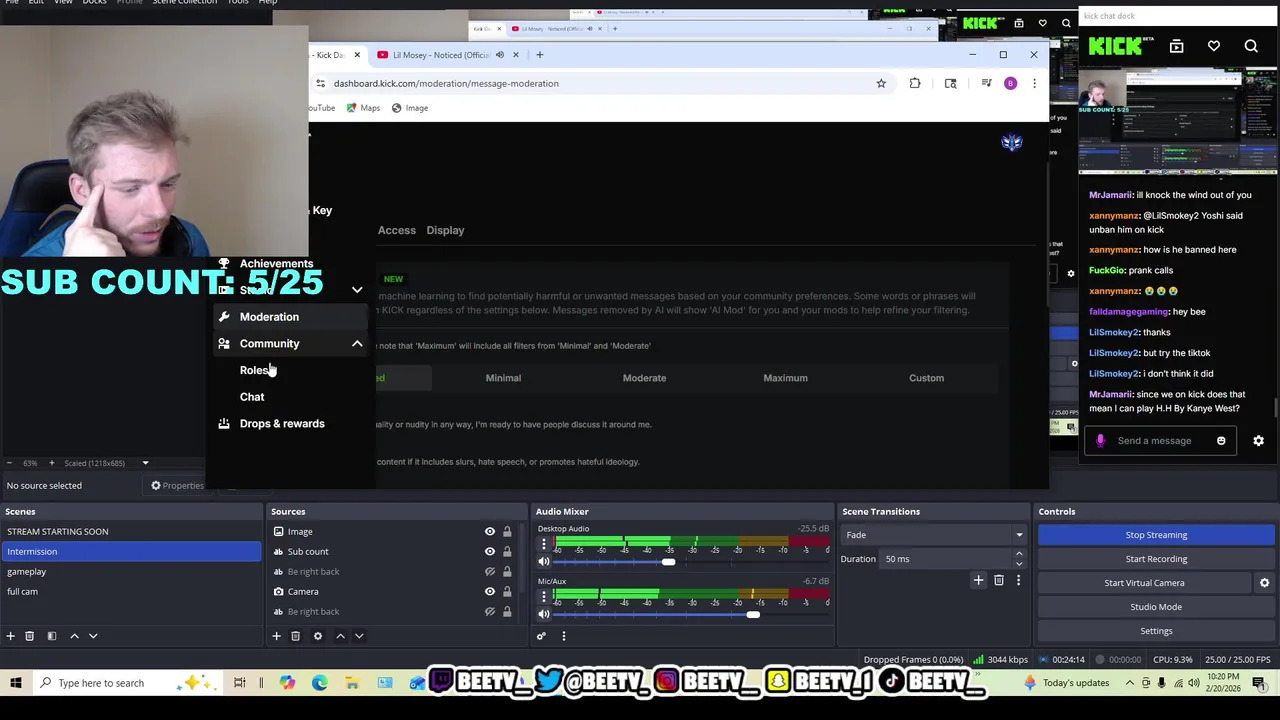
Task: Open Chrome three-dot menu
Action: [1034, 84]
